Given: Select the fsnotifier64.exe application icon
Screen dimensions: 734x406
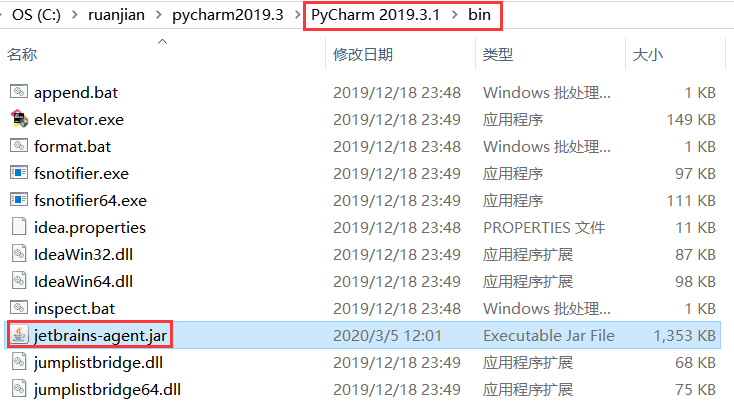Looking at the screenshot, I should 19,200.
